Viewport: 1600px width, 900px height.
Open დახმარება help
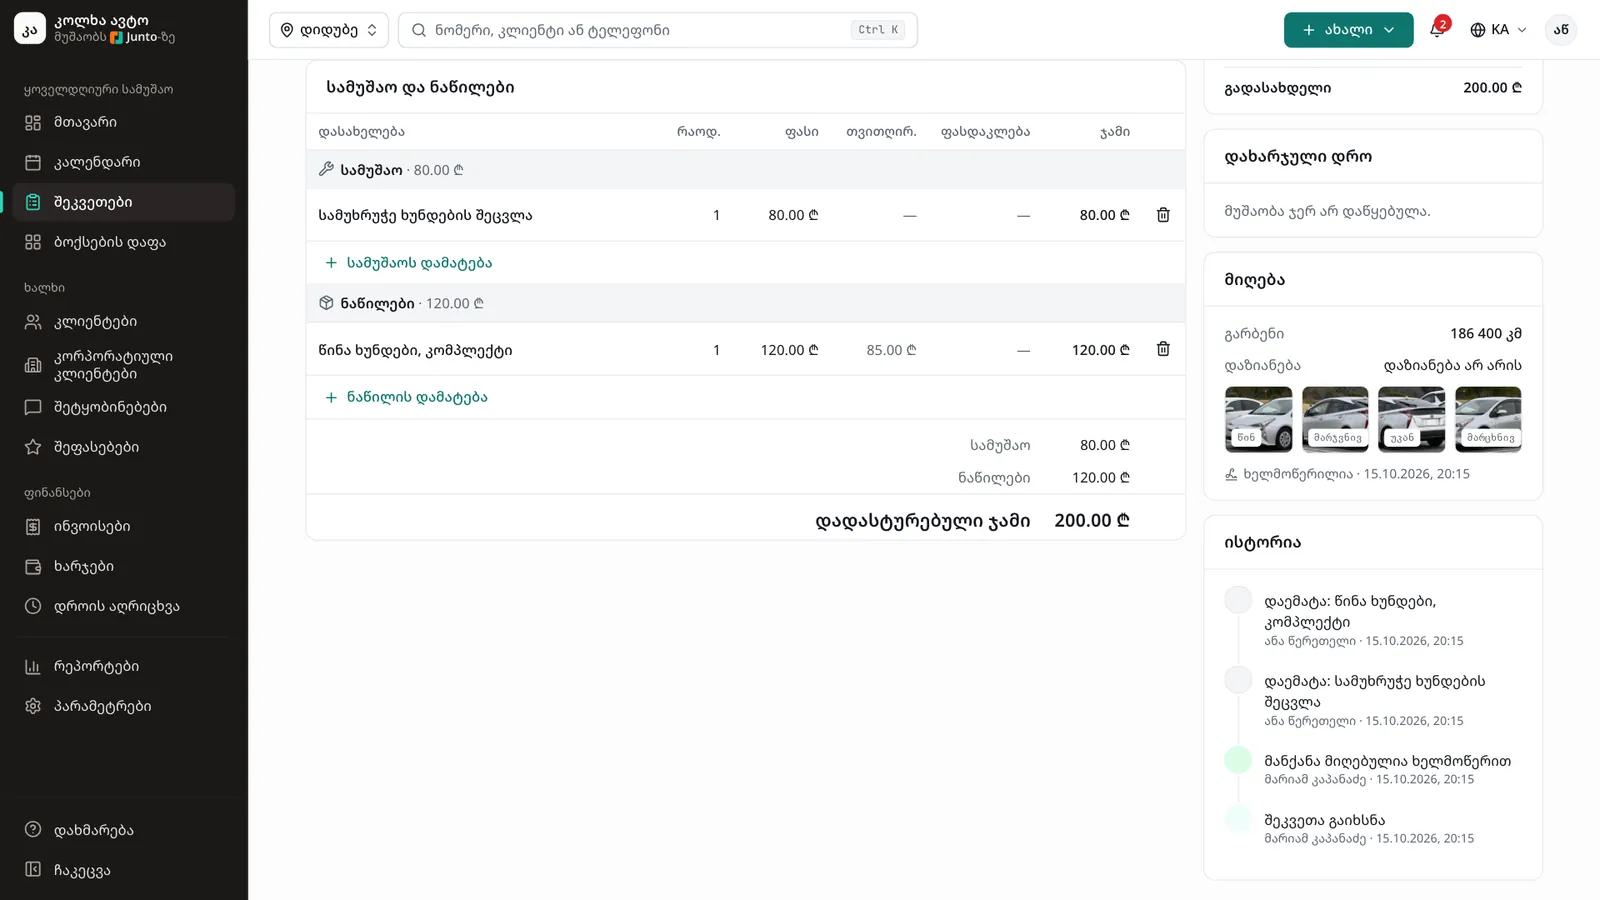pos(124,830)
